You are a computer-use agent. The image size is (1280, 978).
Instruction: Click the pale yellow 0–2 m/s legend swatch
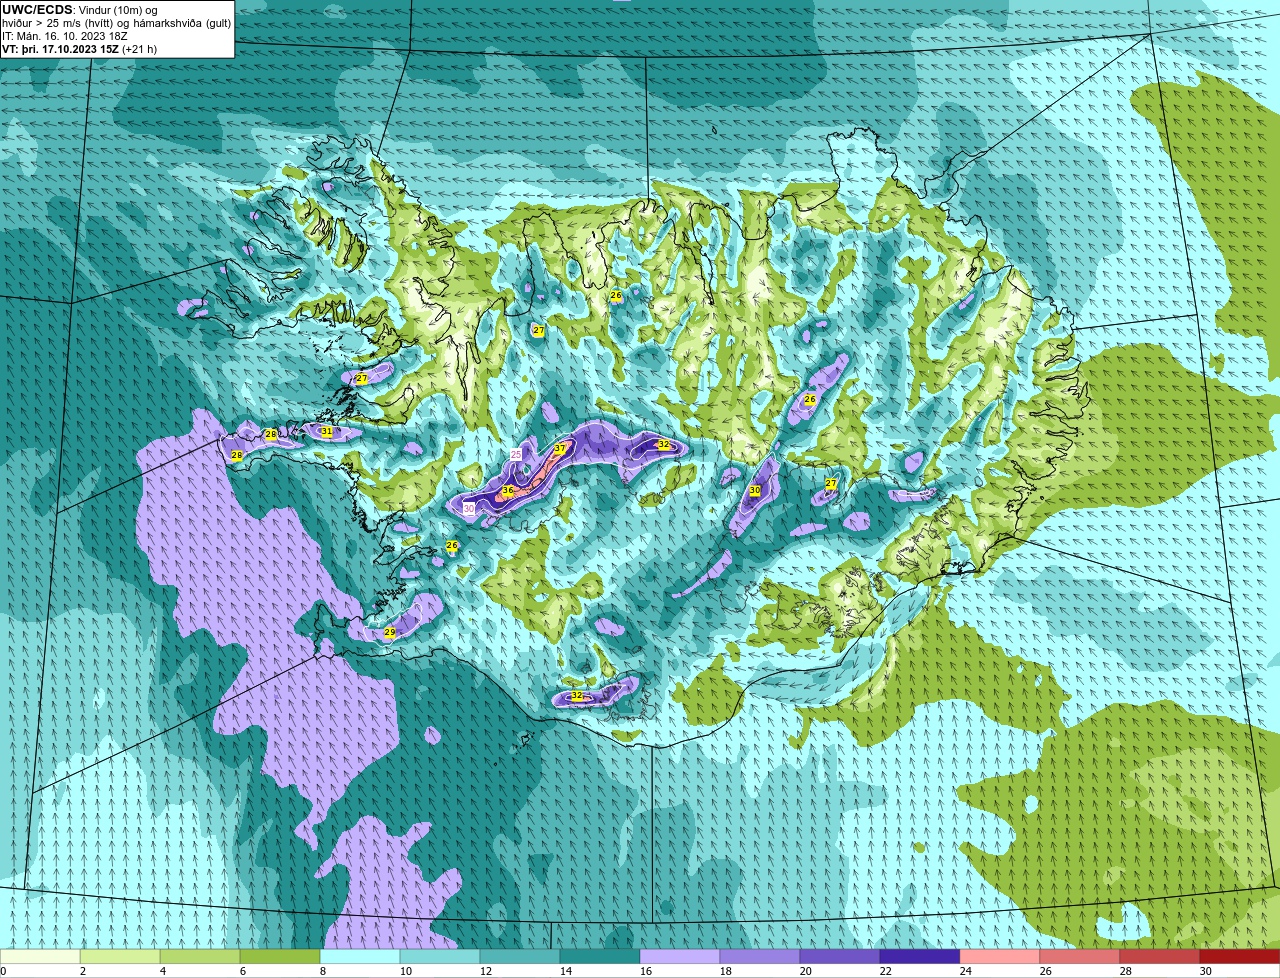point(40,957)
